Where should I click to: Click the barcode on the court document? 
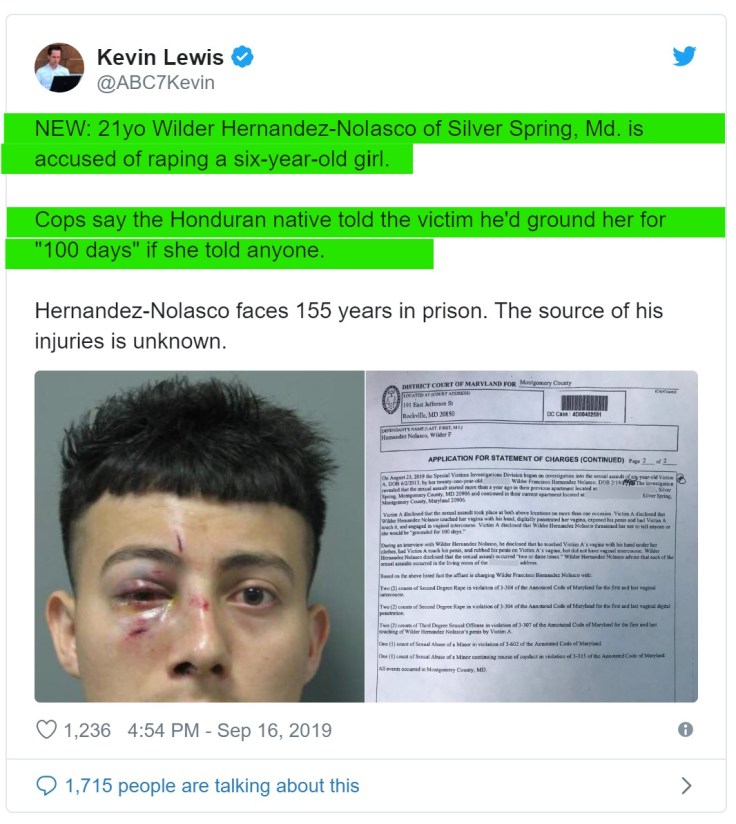tap(584, 404)
